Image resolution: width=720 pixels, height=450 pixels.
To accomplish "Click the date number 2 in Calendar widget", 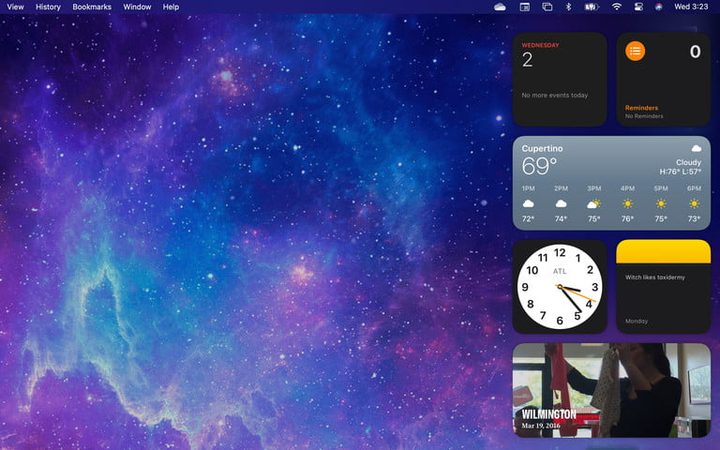I will [527, 60].
